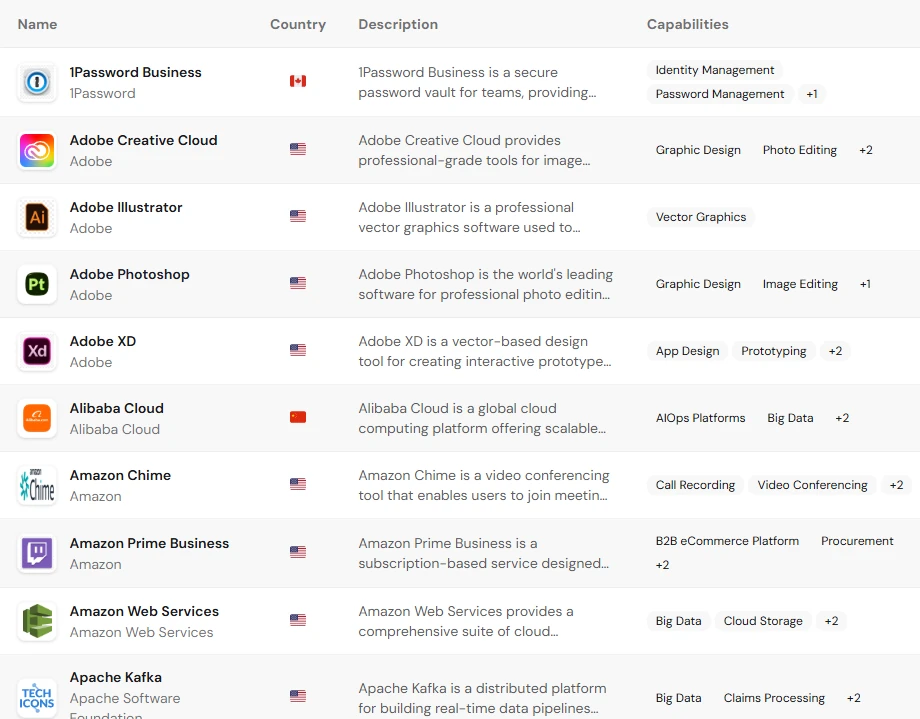Select the App Design capability tag
The width and height of the screenshot is (920, 719).
688,351
